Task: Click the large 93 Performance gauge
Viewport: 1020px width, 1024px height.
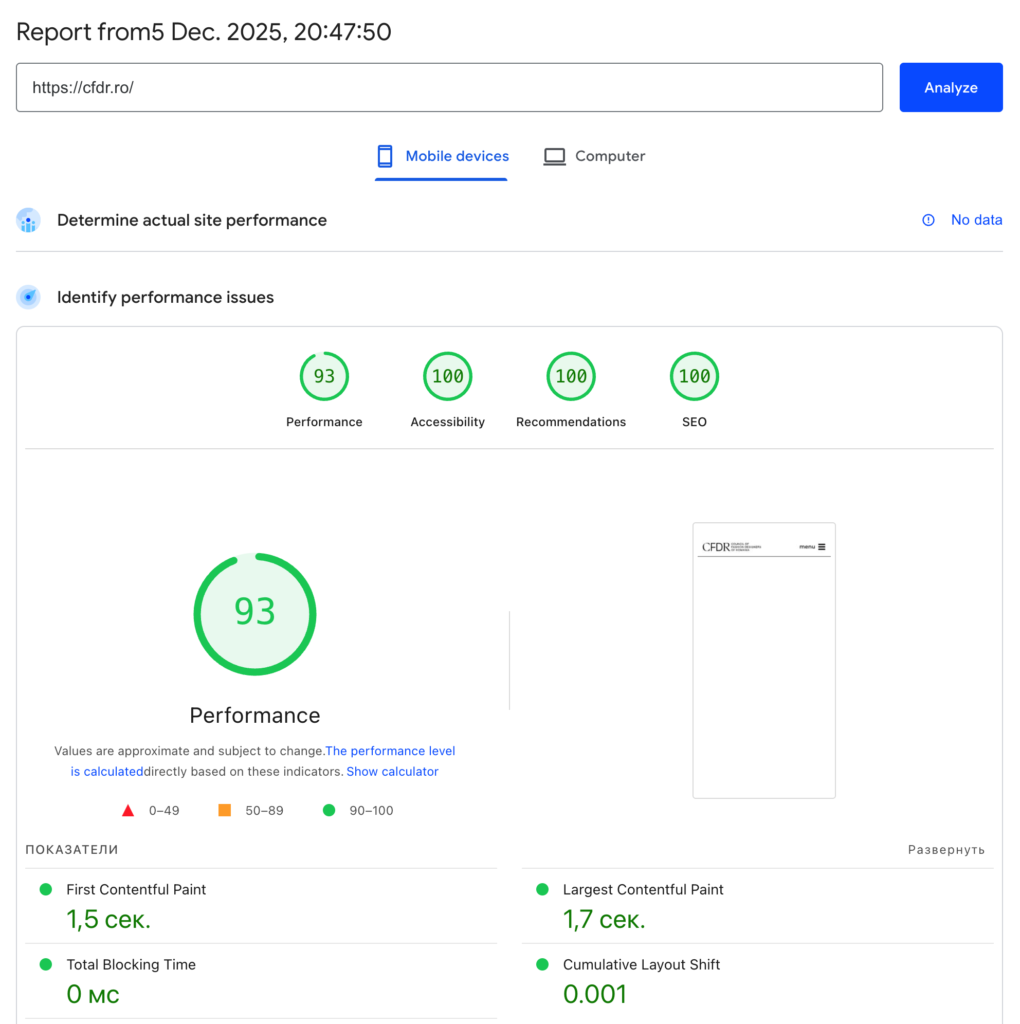Action: [x=255, y=613]
